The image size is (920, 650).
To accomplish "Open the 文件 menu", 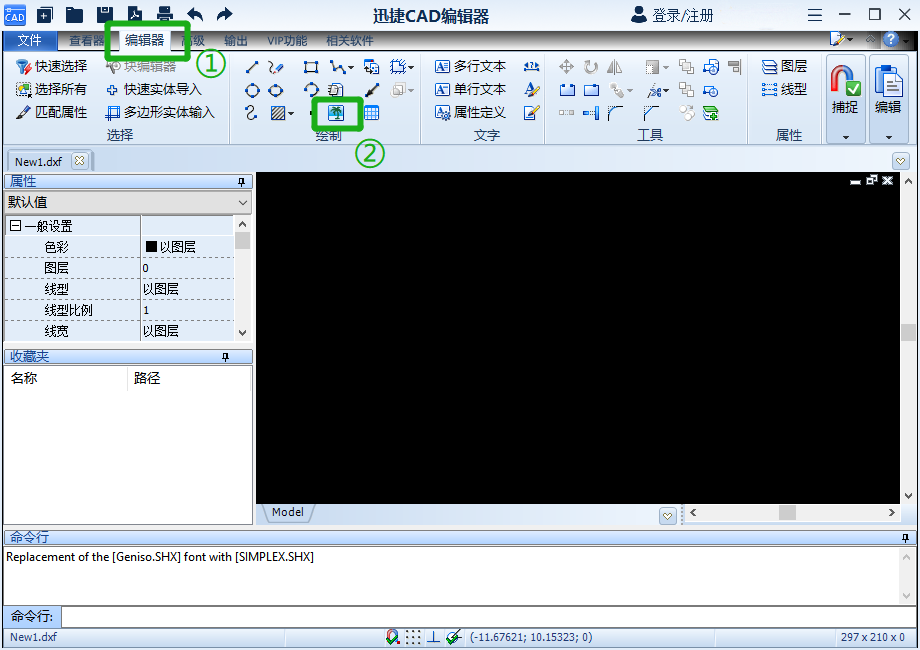I will click(x=29, y=40).
